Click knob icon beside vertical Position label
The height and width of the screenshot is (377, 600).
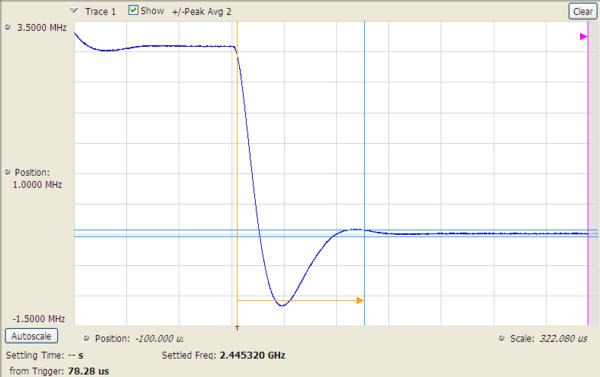(x=8, y=172)
